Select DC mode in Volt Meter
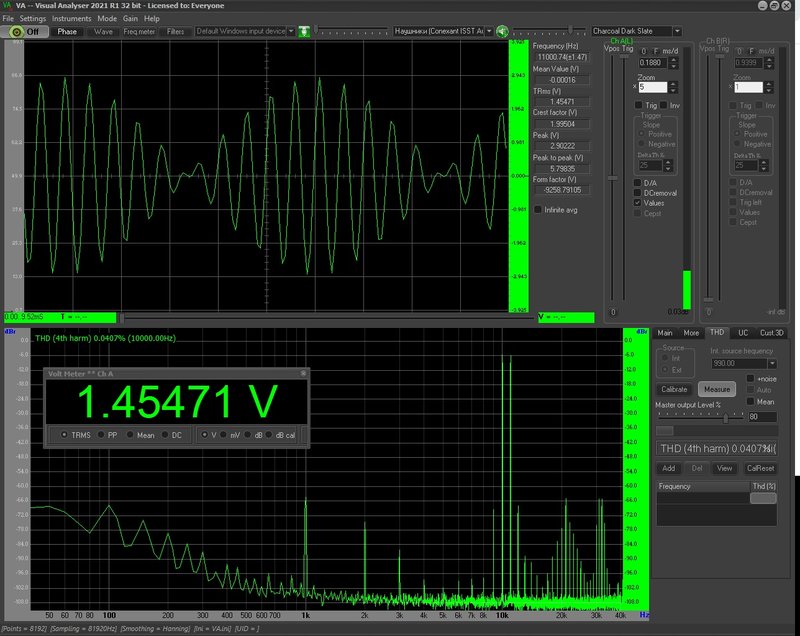The image size is (800, 636). tap(165, 435)
